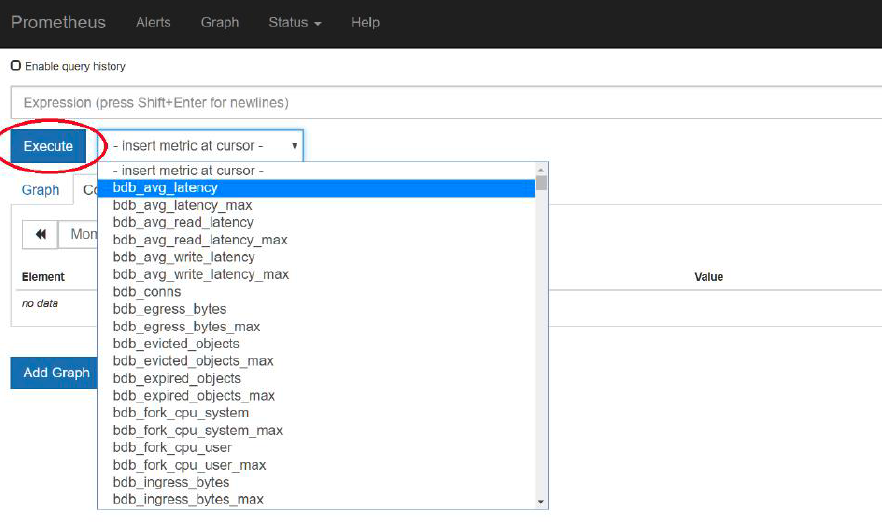
Task: Choose bdb_fork_cpu_system metric
Action: 317,413
